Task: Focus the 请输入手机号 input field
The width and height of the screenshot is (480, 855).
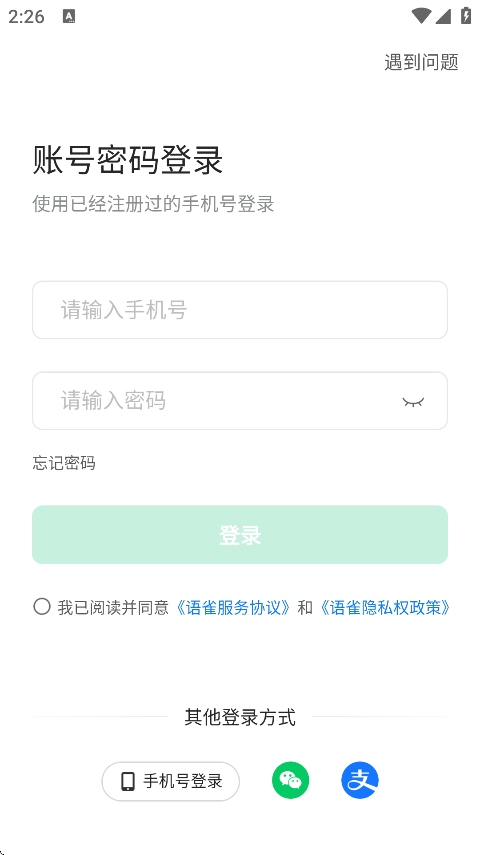Action: coord(240,310)
